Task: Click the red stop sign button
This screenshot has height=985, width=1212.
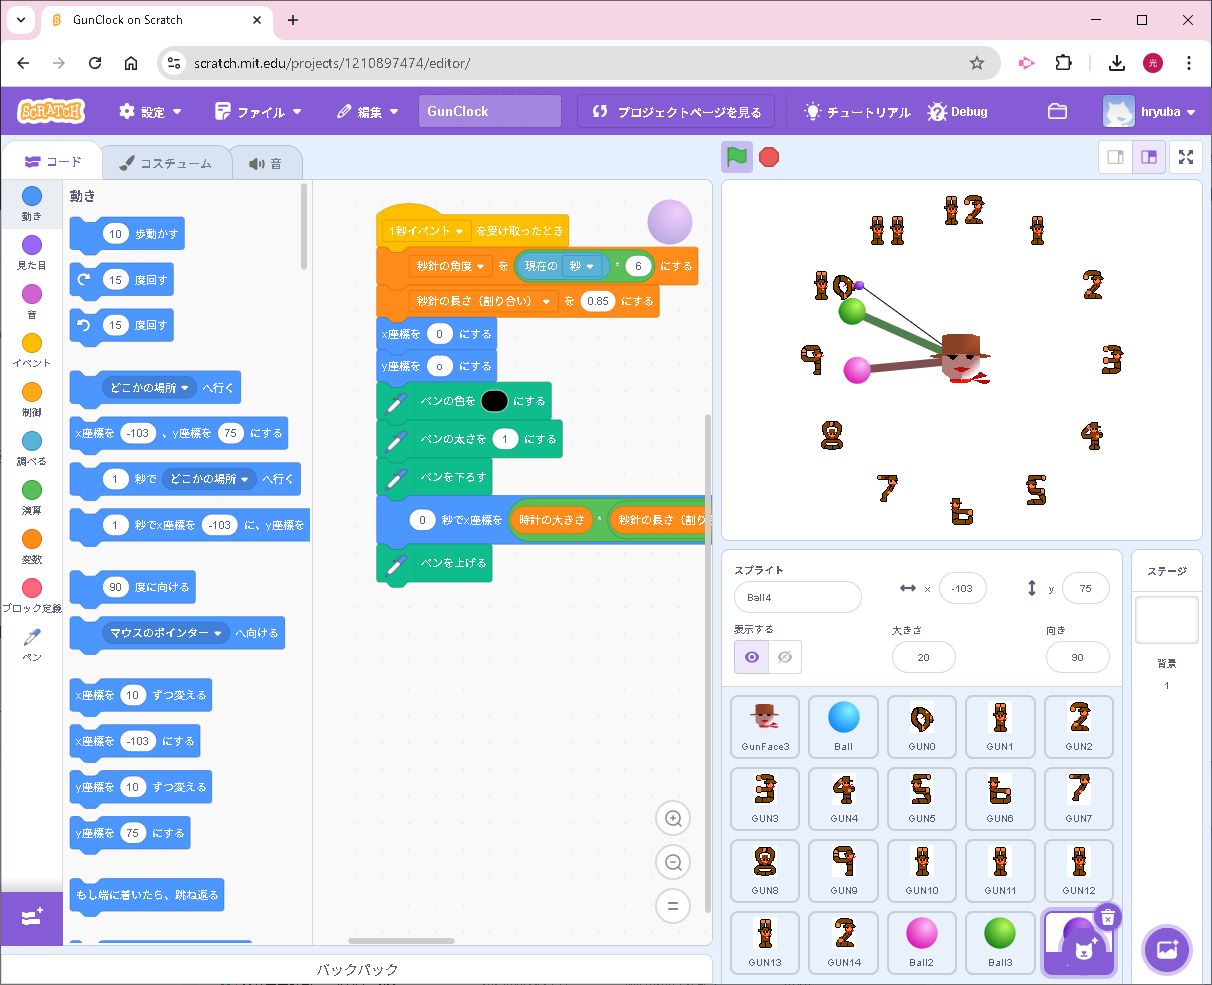Action: click(x=769, y=157)
